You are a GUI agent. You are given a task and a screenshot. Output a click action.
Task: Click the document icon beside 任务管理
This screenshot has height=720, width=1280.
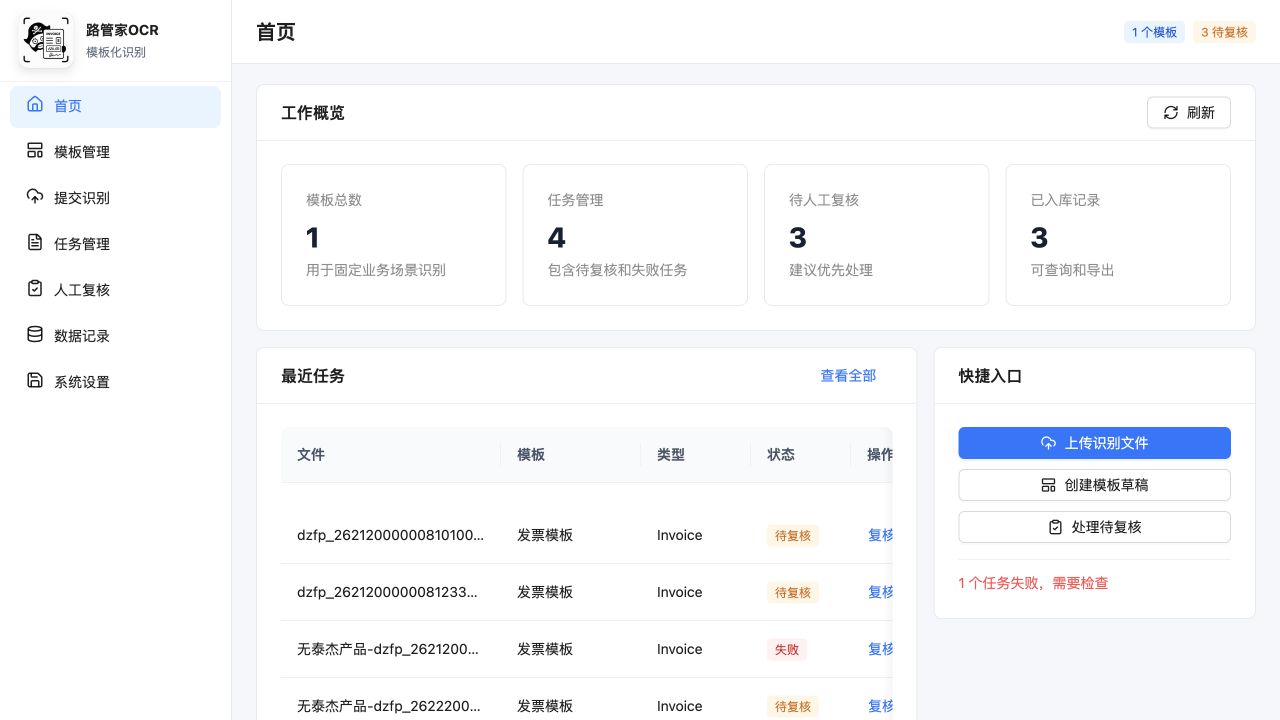(x=35, y=243)
